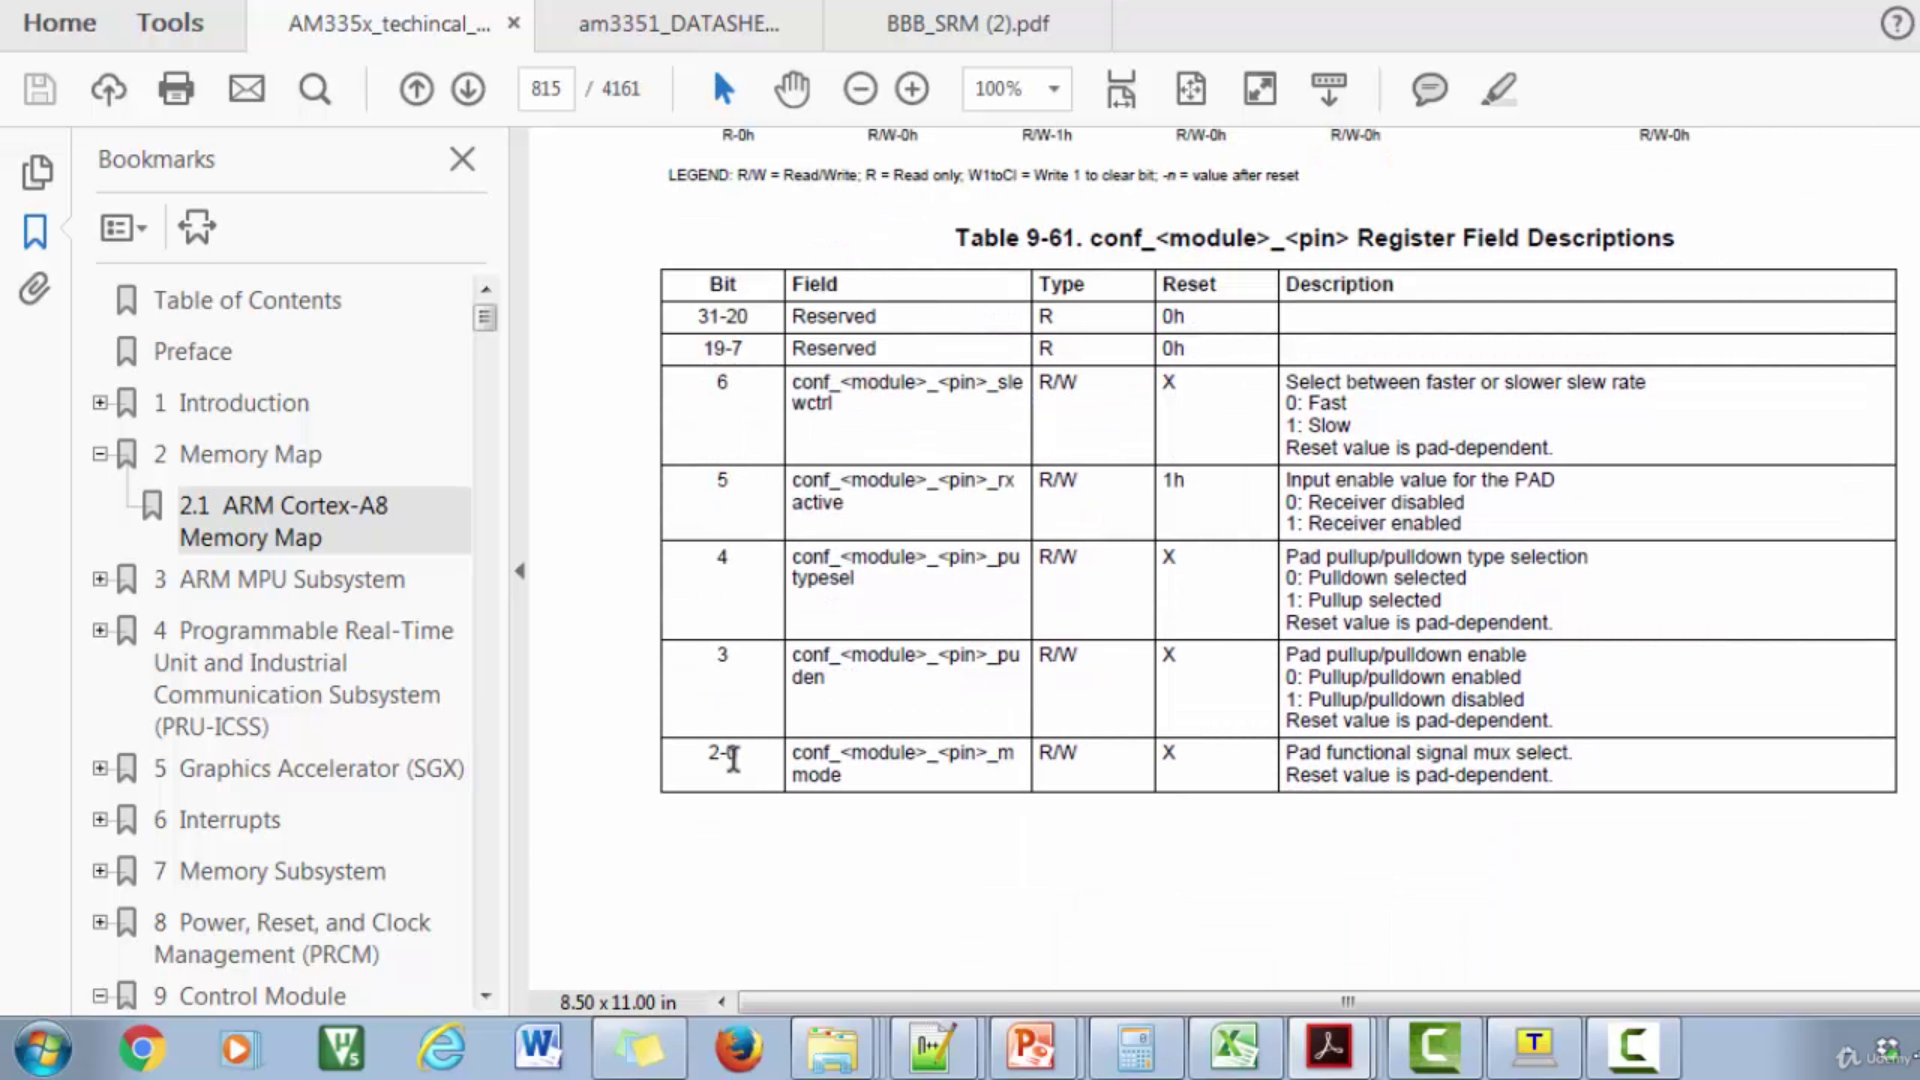
Task: Collapse the 2 Memory Map bookmark
Action: [100, 454]
